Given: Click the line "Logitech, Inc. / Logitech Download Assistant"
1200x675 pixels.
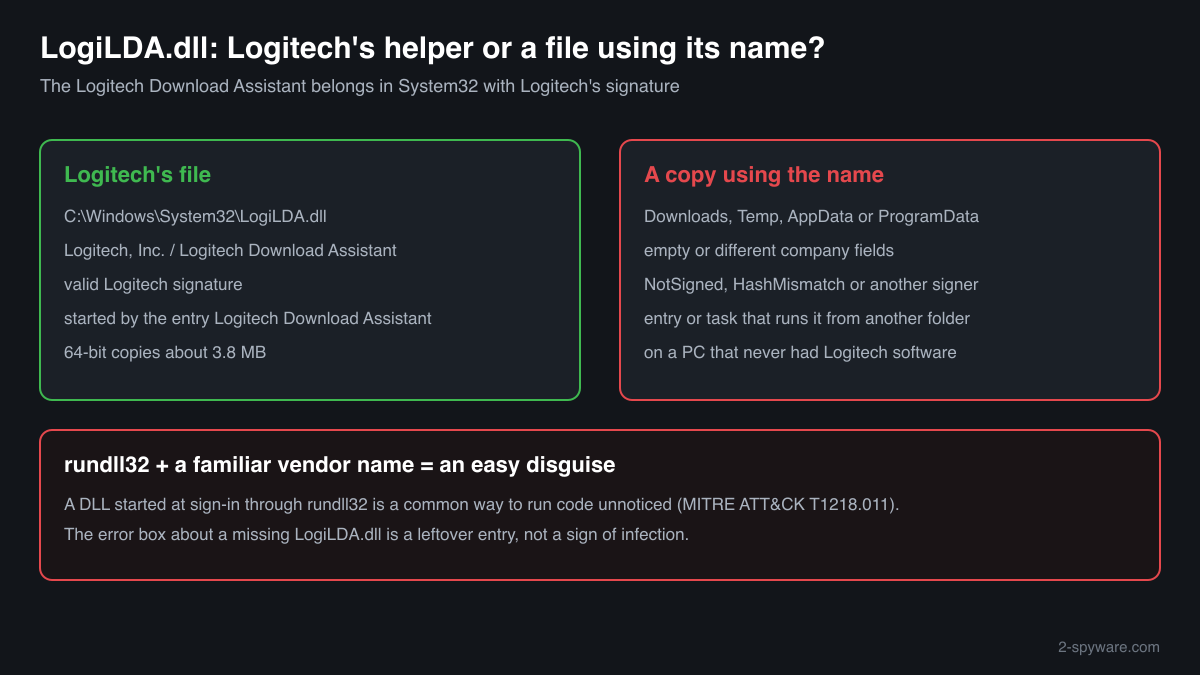Looking at the screenshot, I should (x=230, y=250).
